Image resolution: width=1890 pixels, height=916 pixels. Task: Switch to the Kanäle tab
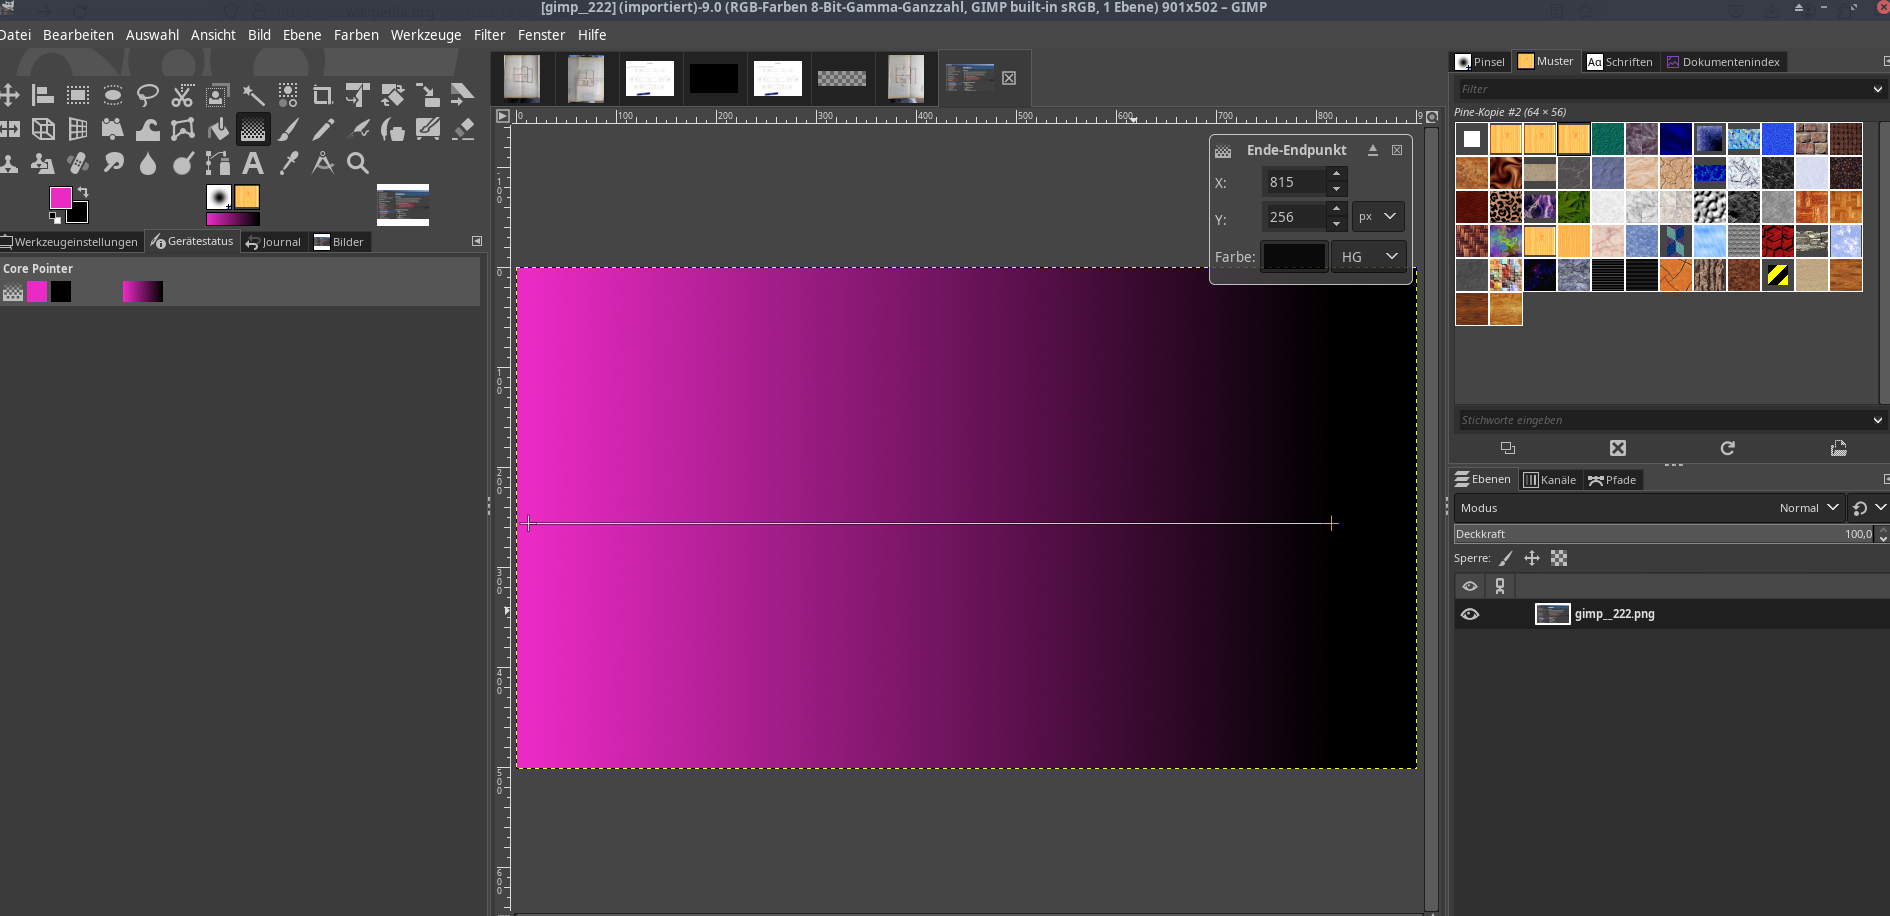1549,480
